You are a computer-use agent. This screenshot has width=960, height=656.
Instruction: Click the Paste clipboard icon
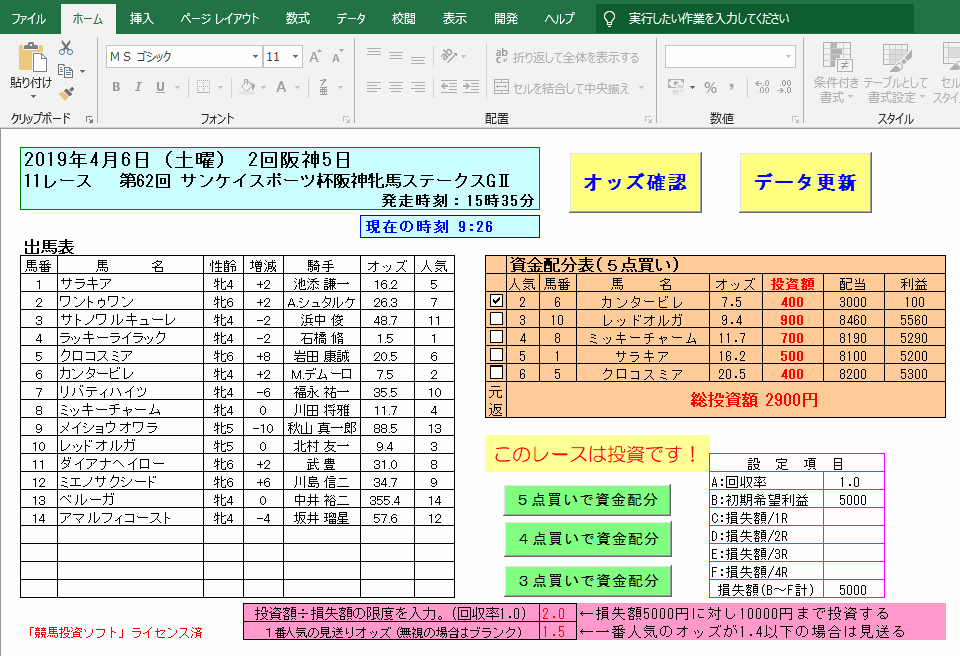(31, 58)
